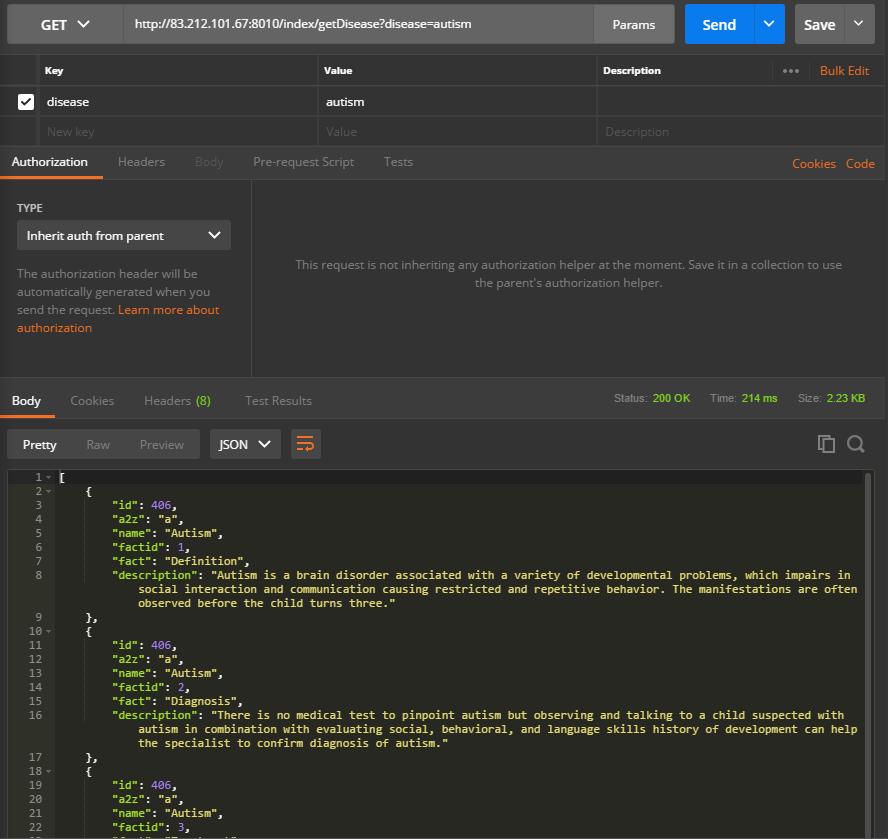
Task: Open the Tests tab
Action: pyautogui.click(x=398, y=162)
